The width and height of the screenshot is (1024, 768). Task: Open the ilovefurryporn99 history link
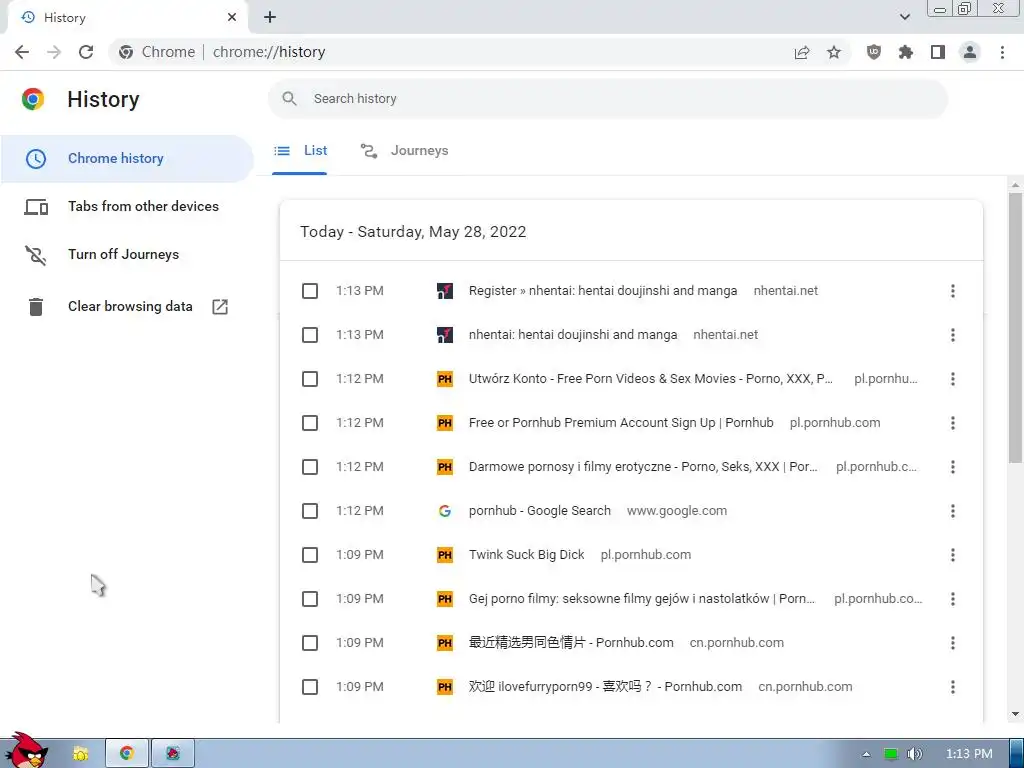pyautogui.click(x=605, y=687)
